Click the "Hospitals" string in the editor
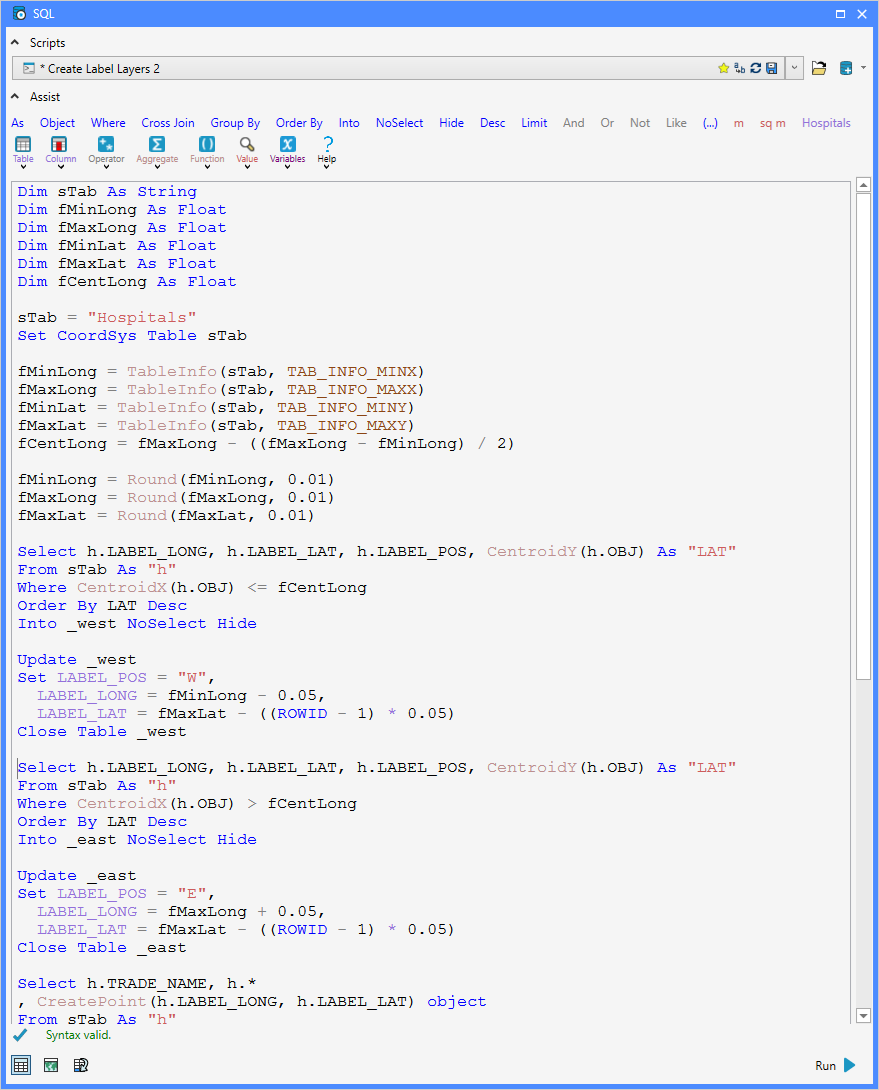The height and width of the screenshot is (1090, 879). [x=142, y=318]
